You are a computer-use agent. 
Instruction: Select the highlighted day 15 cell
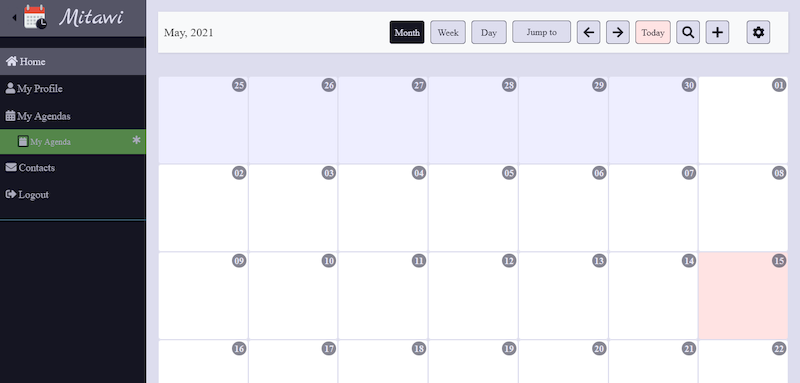pos(743,295)
